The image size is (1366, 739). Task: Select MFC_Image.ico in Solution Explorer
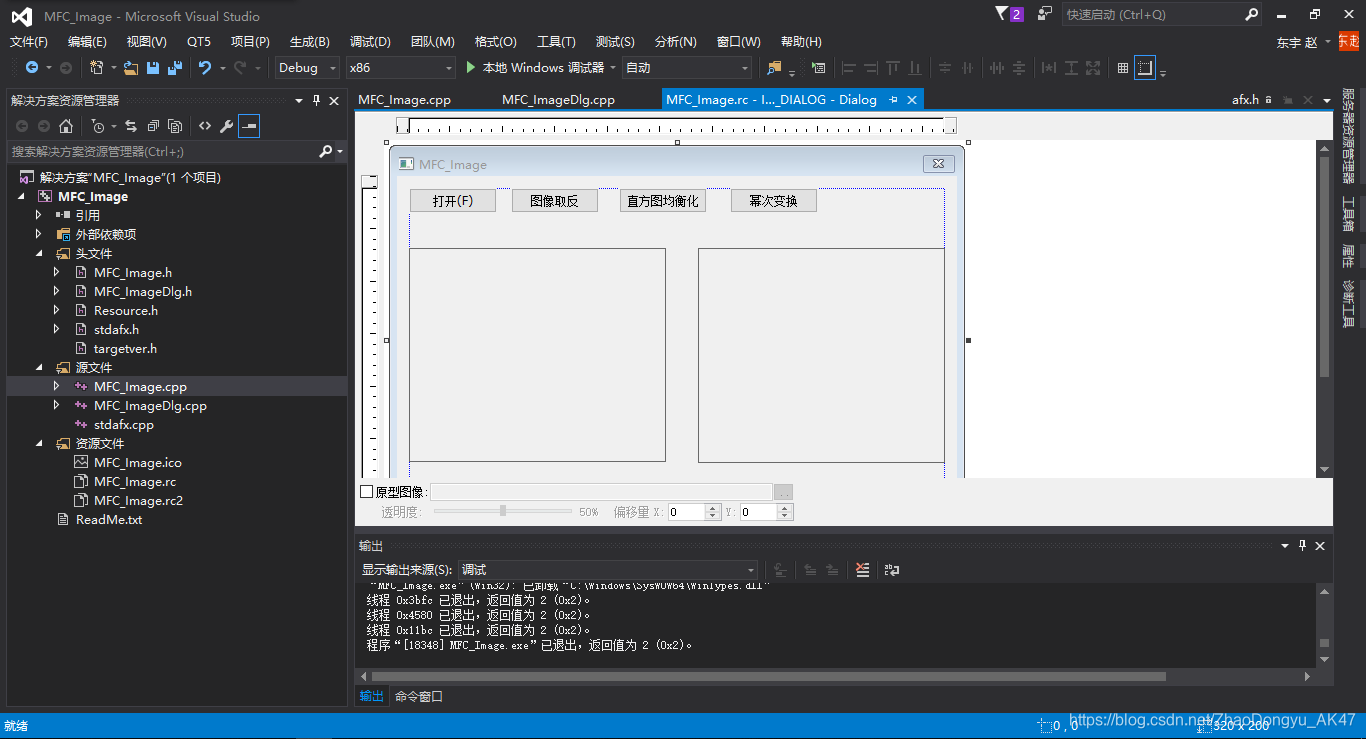pos(138,462)
